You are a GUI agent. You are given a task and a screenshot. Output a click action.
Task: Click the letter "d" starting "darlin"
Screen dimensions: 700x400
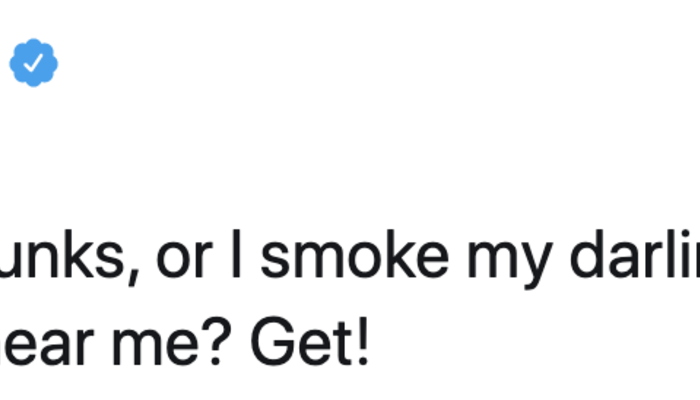click(586, 258)
